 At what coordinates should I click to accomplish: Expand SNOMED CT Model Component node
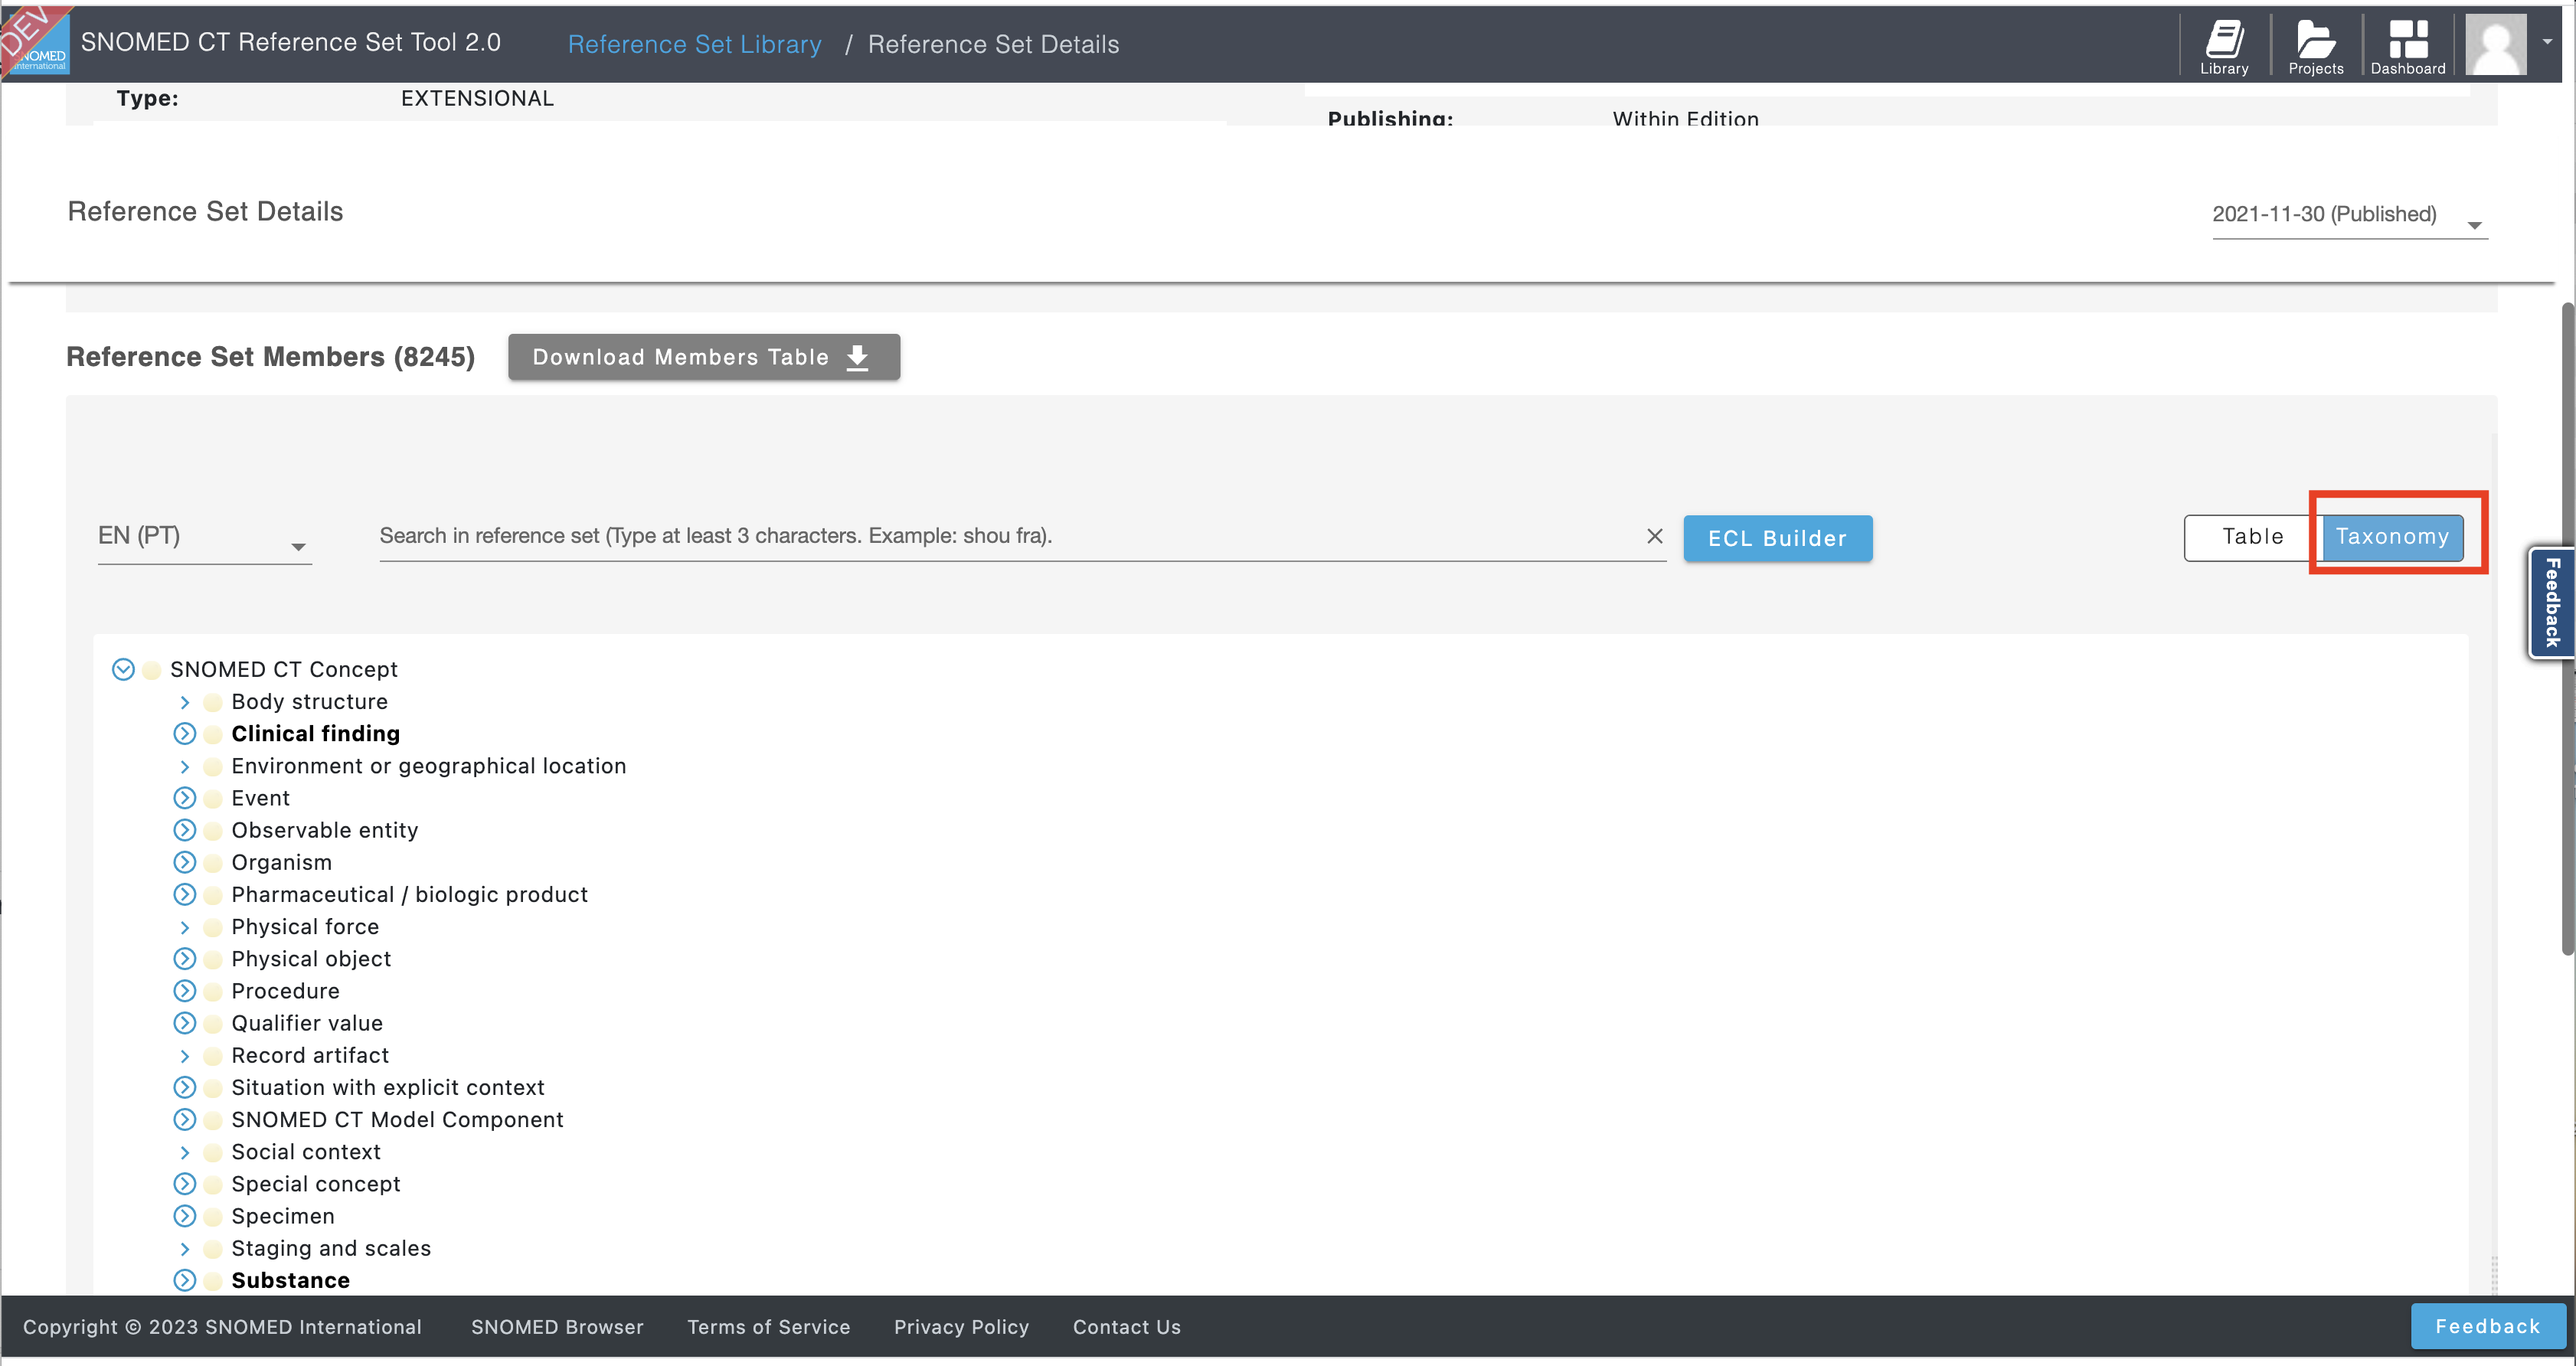click(x=185, y=1119)
